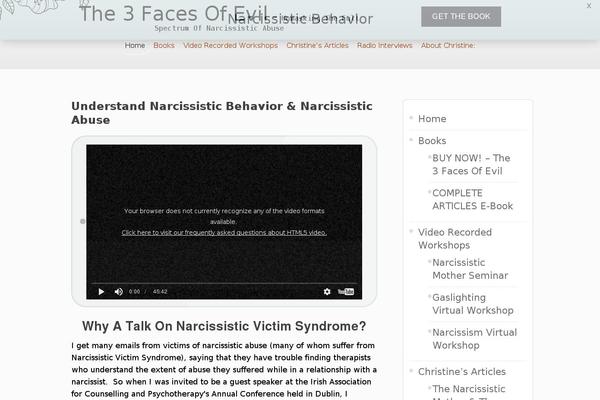This screenshot has height=400, width=600.
Task: Open the video on YouTube via the logo
Action: (x=346, y=292)
